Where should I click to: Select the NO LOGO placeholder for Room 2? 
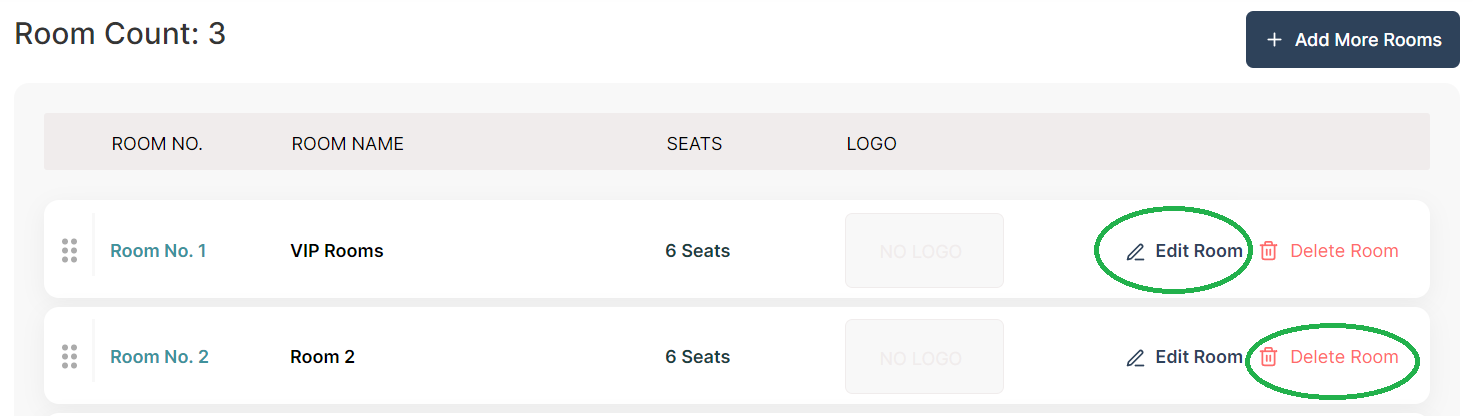tap(924, 357)
